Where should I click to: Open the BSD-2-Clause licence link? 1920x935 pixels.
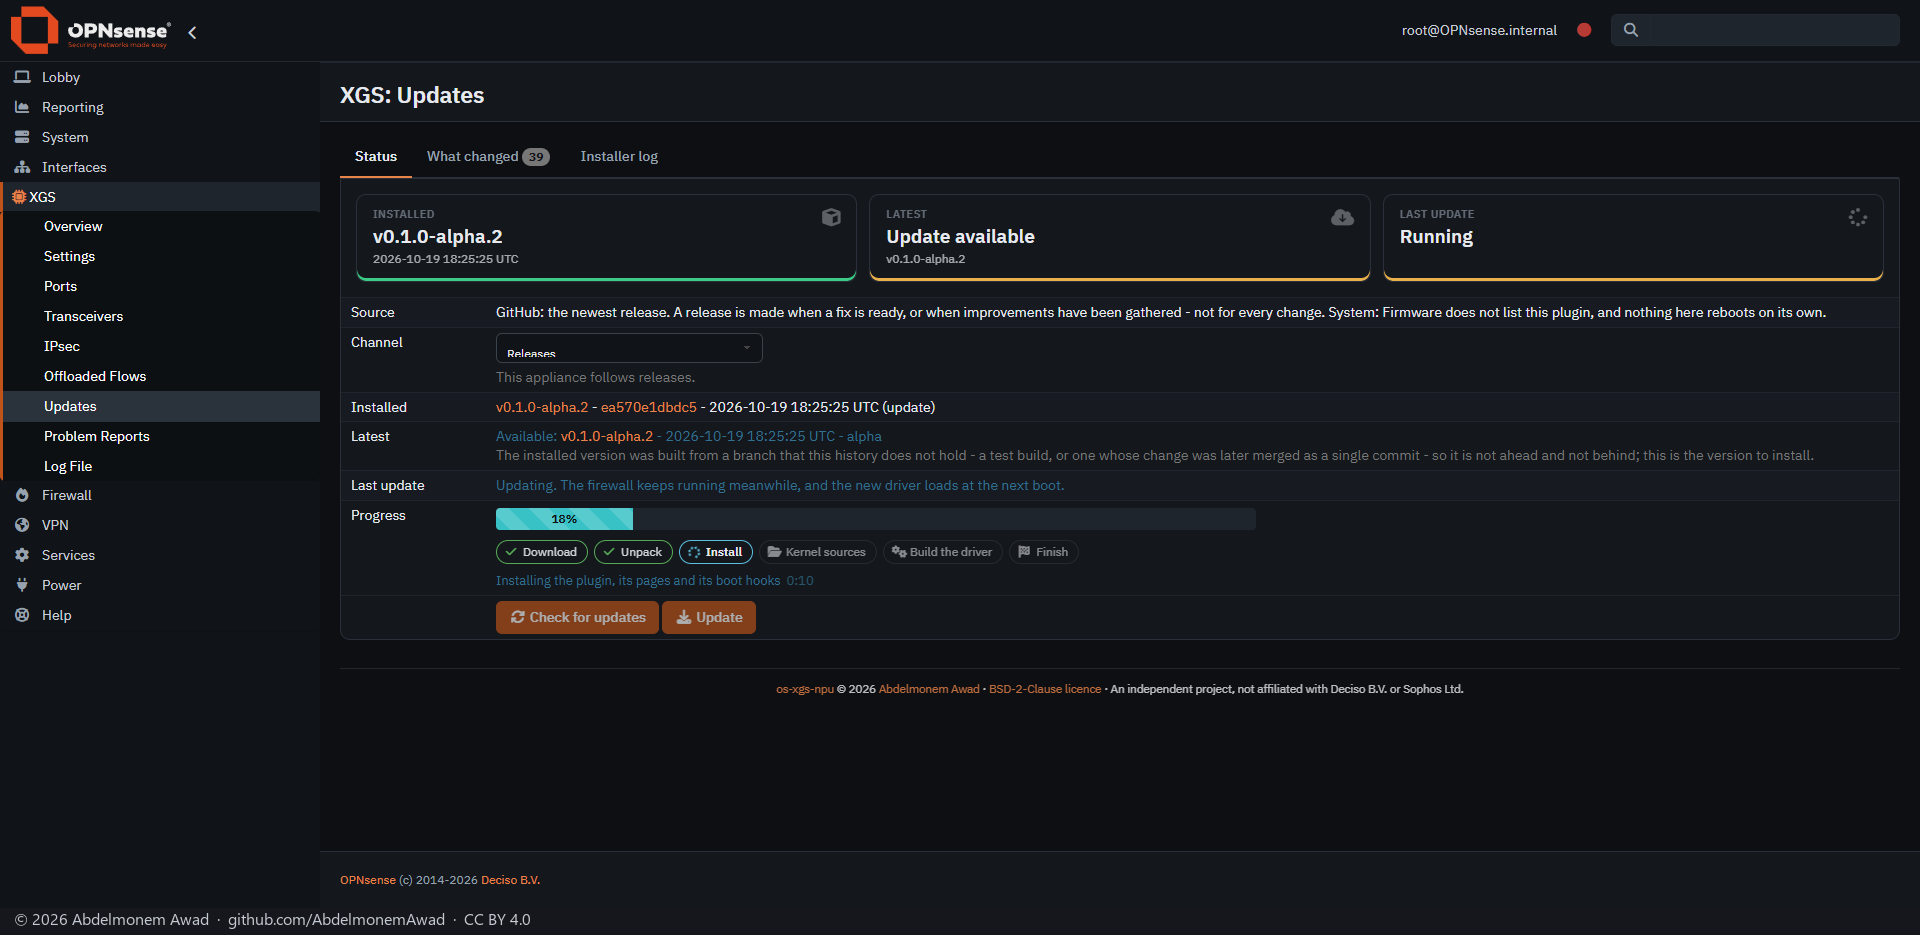1045,689
